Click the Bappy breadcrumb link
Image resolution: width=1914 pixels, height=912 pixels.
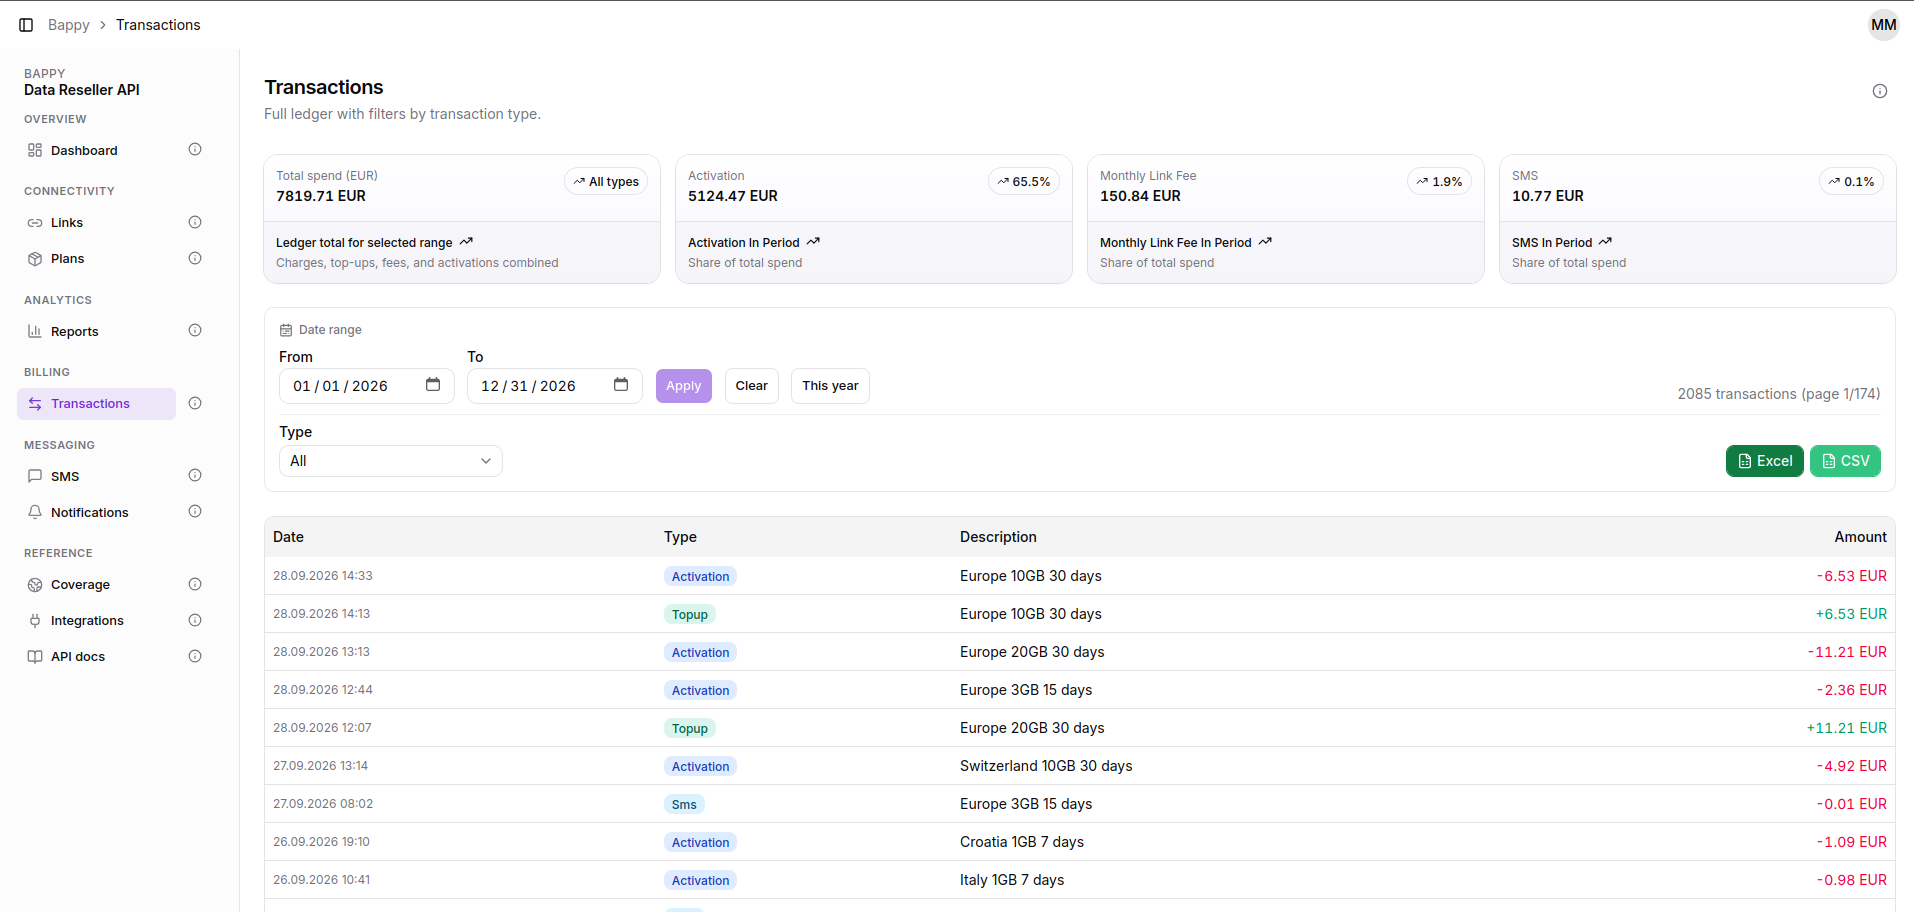point(69,25)
